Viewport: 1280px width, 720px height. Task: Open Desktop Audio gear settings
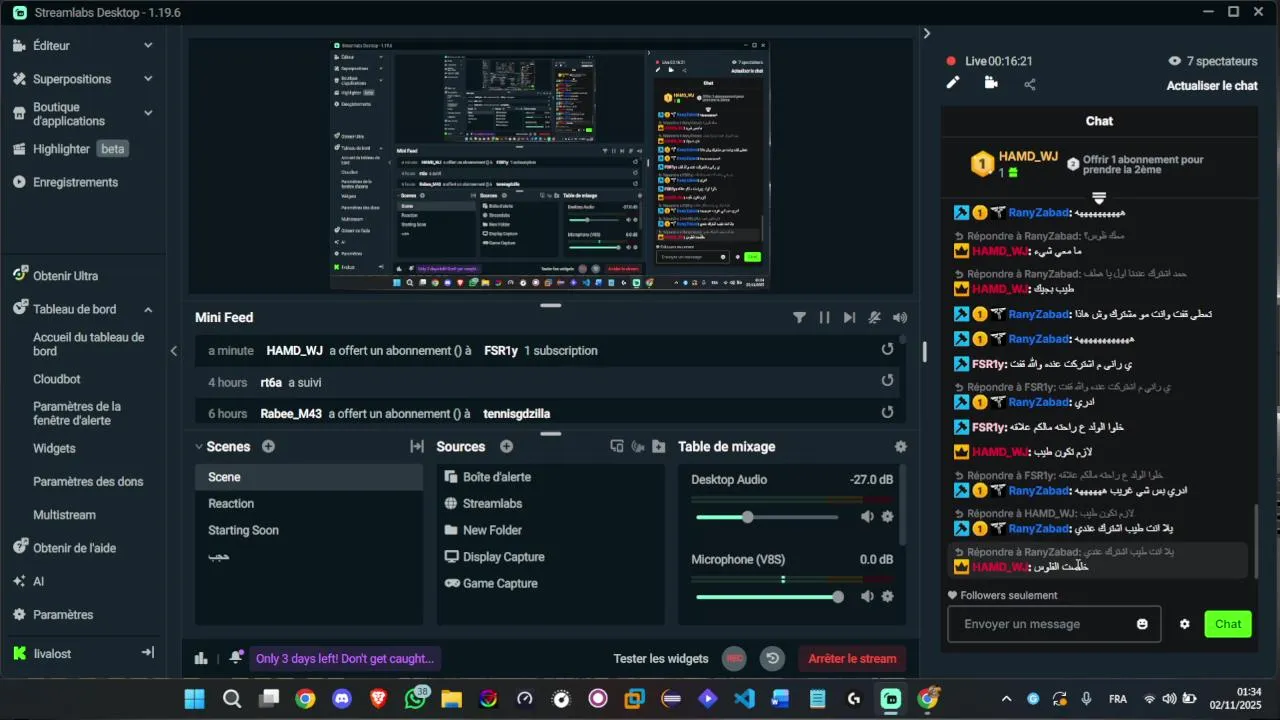887,517
